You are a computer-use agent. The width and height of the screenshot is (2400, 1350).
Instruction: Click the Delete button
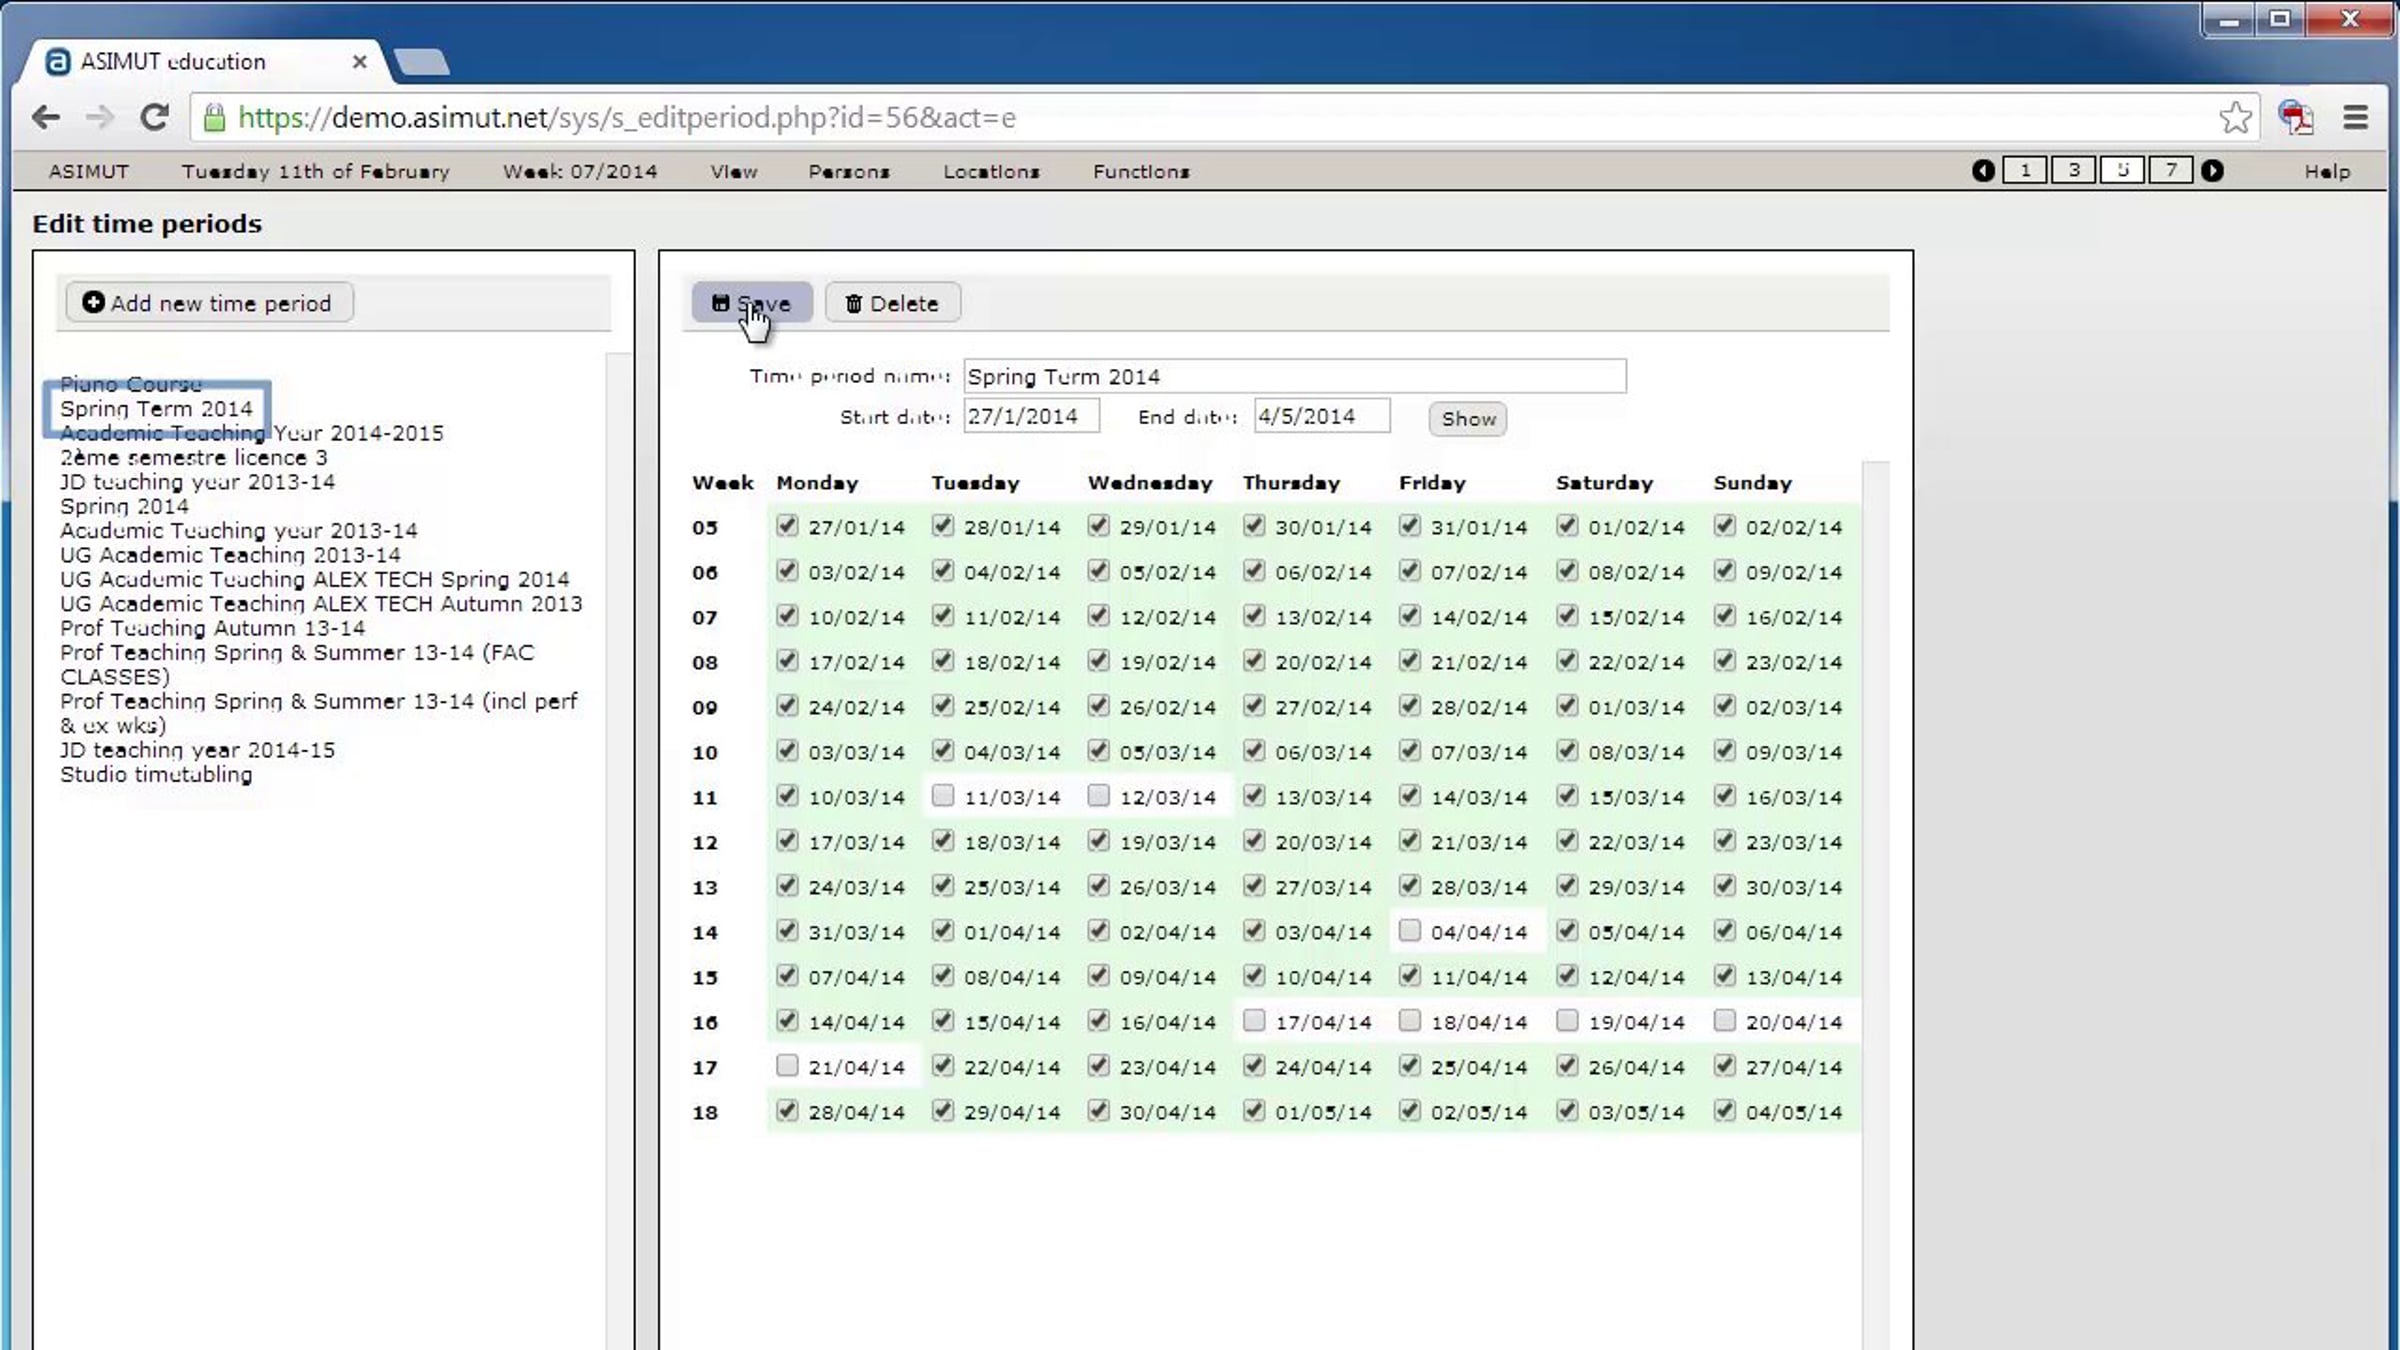(892, 303)
